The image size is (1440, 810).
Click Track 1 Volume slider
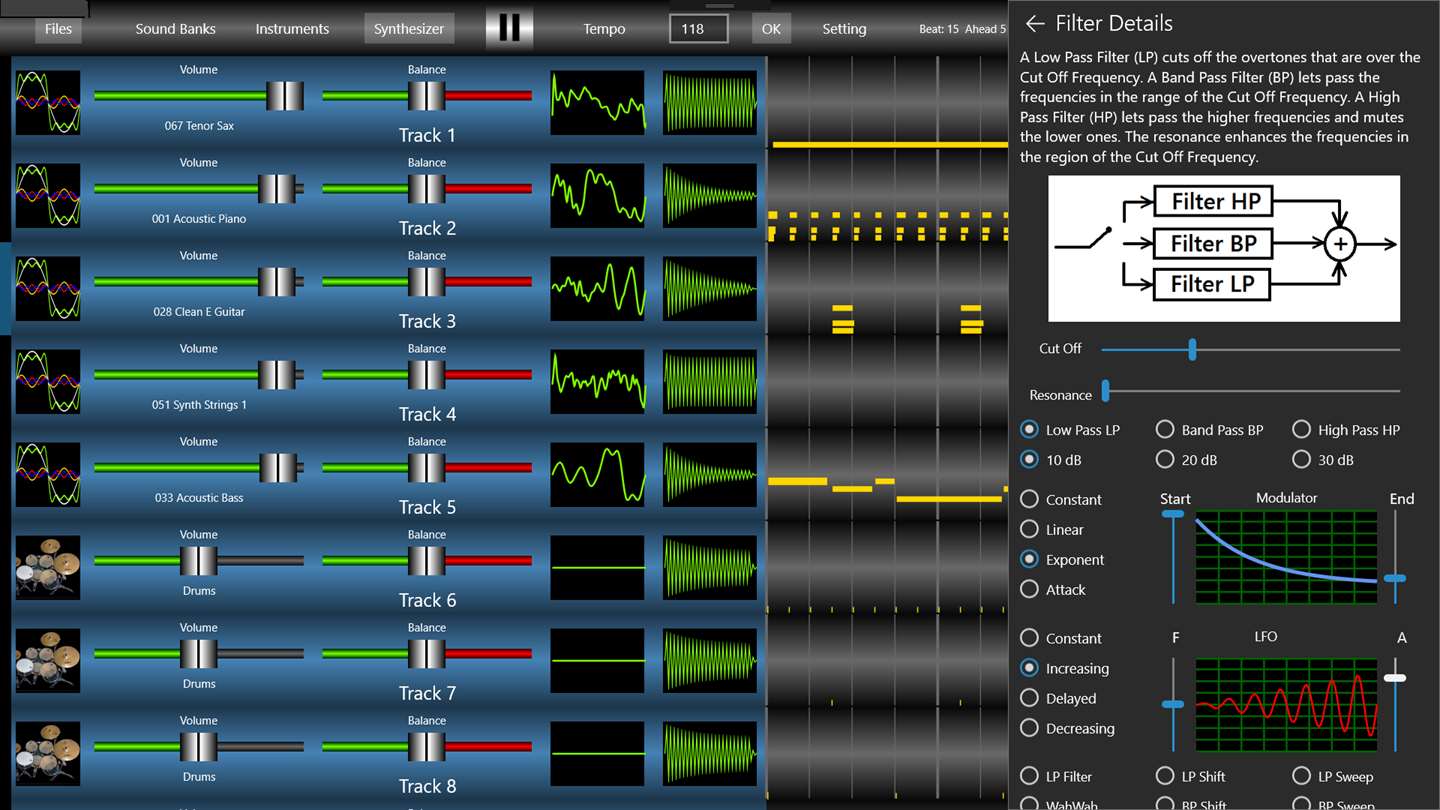pos(199,96)
